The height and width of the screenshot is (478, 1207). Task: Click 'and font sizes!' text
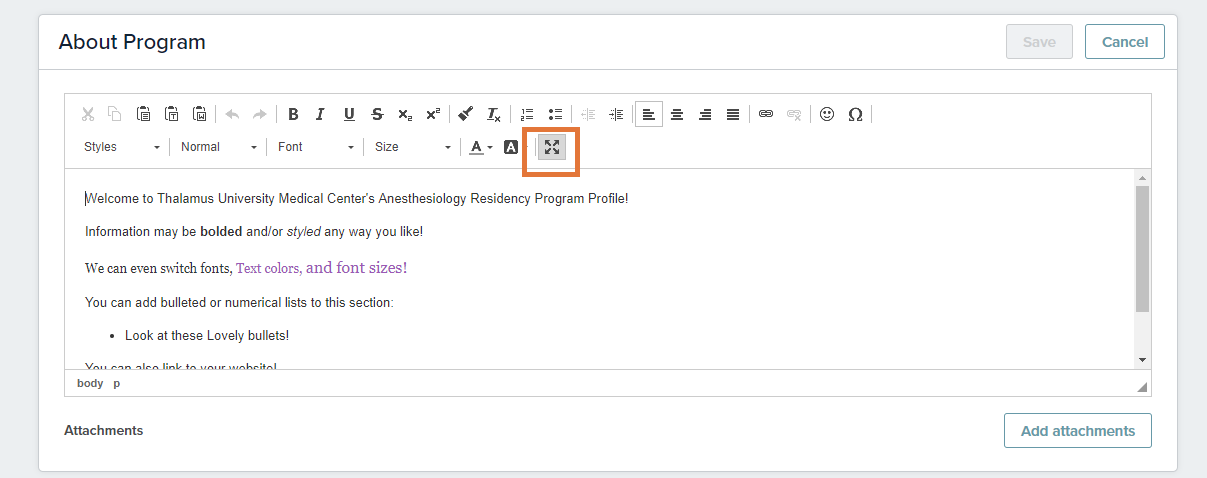tap(357, 267)
